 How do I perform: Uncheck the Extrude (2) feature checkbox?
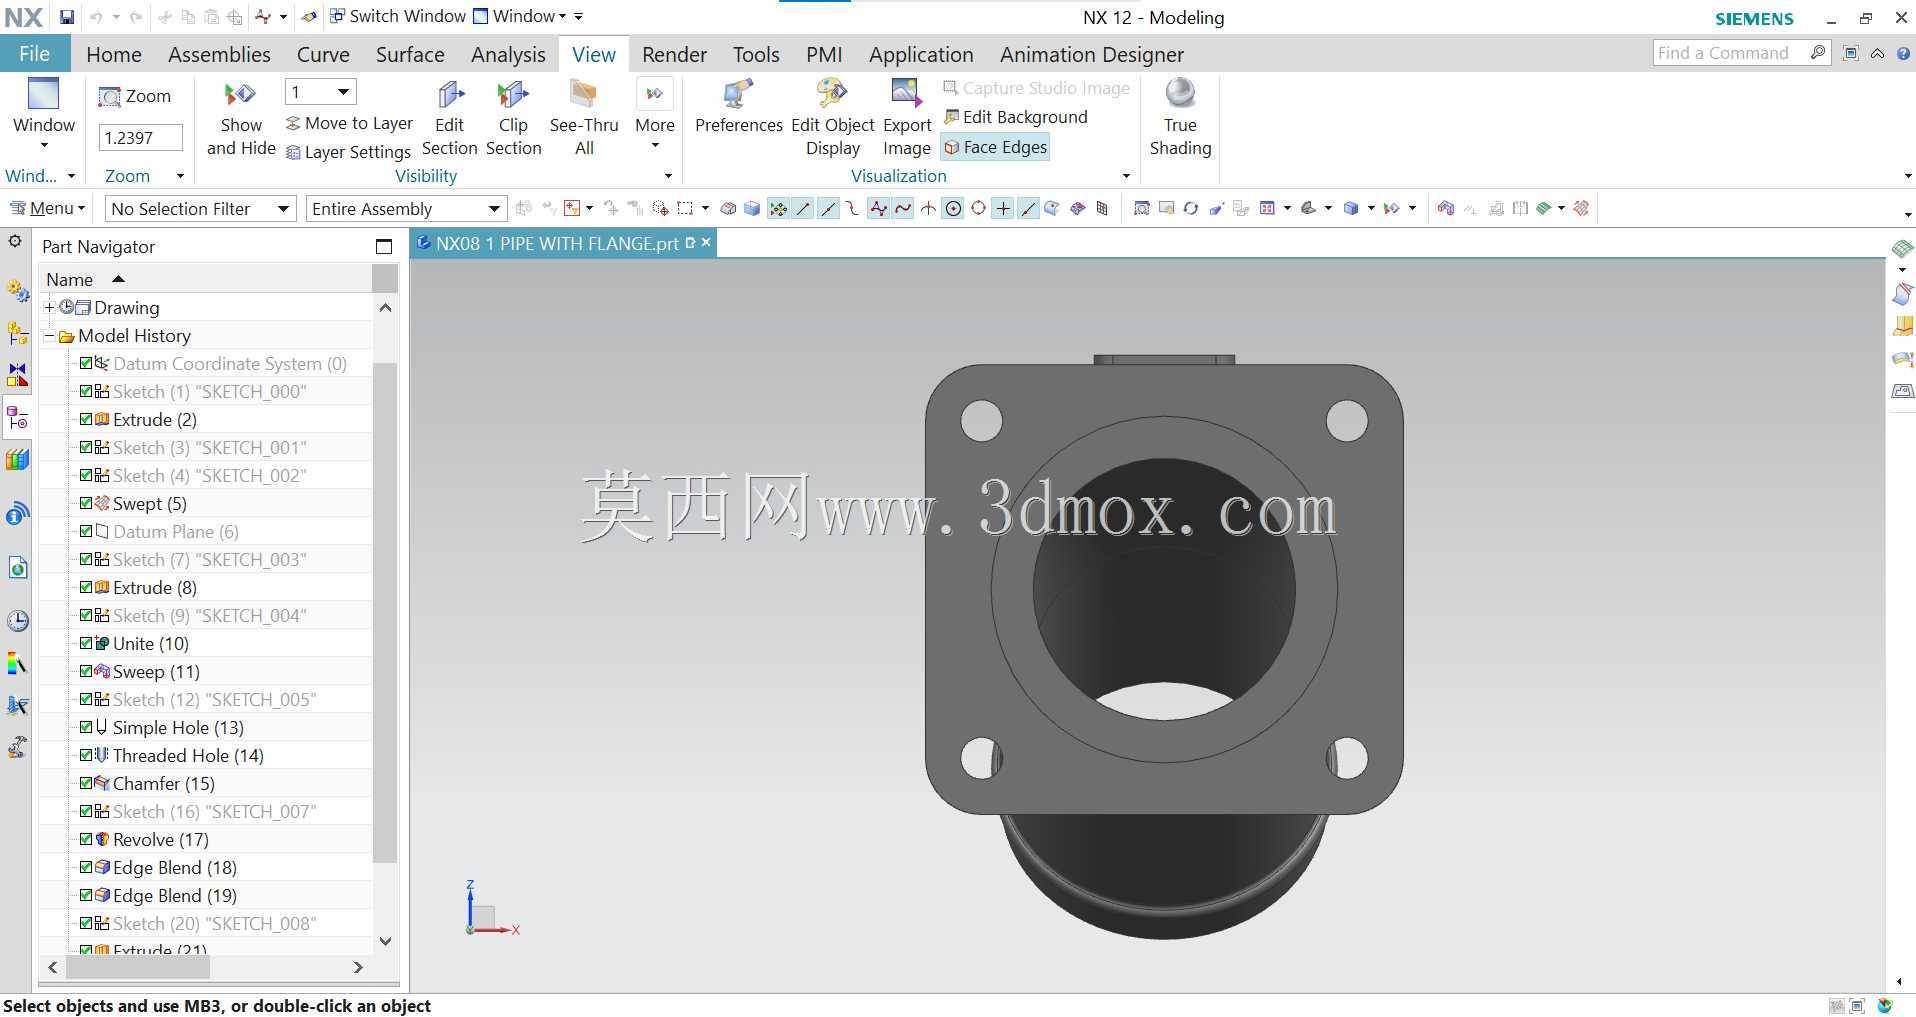click(86, 419)
